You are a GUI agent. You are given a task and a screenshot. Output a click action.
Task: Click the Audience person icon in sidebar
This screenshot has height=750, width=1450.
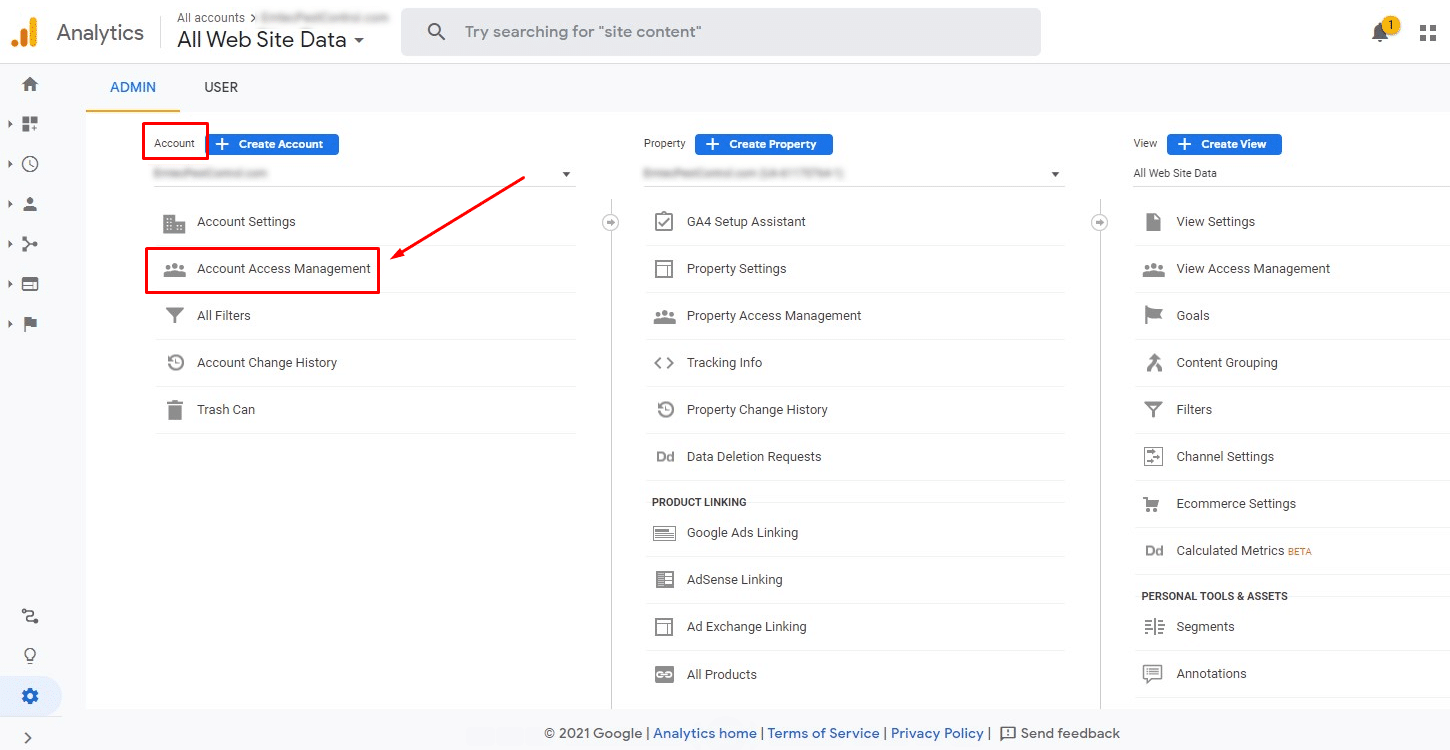30,204
